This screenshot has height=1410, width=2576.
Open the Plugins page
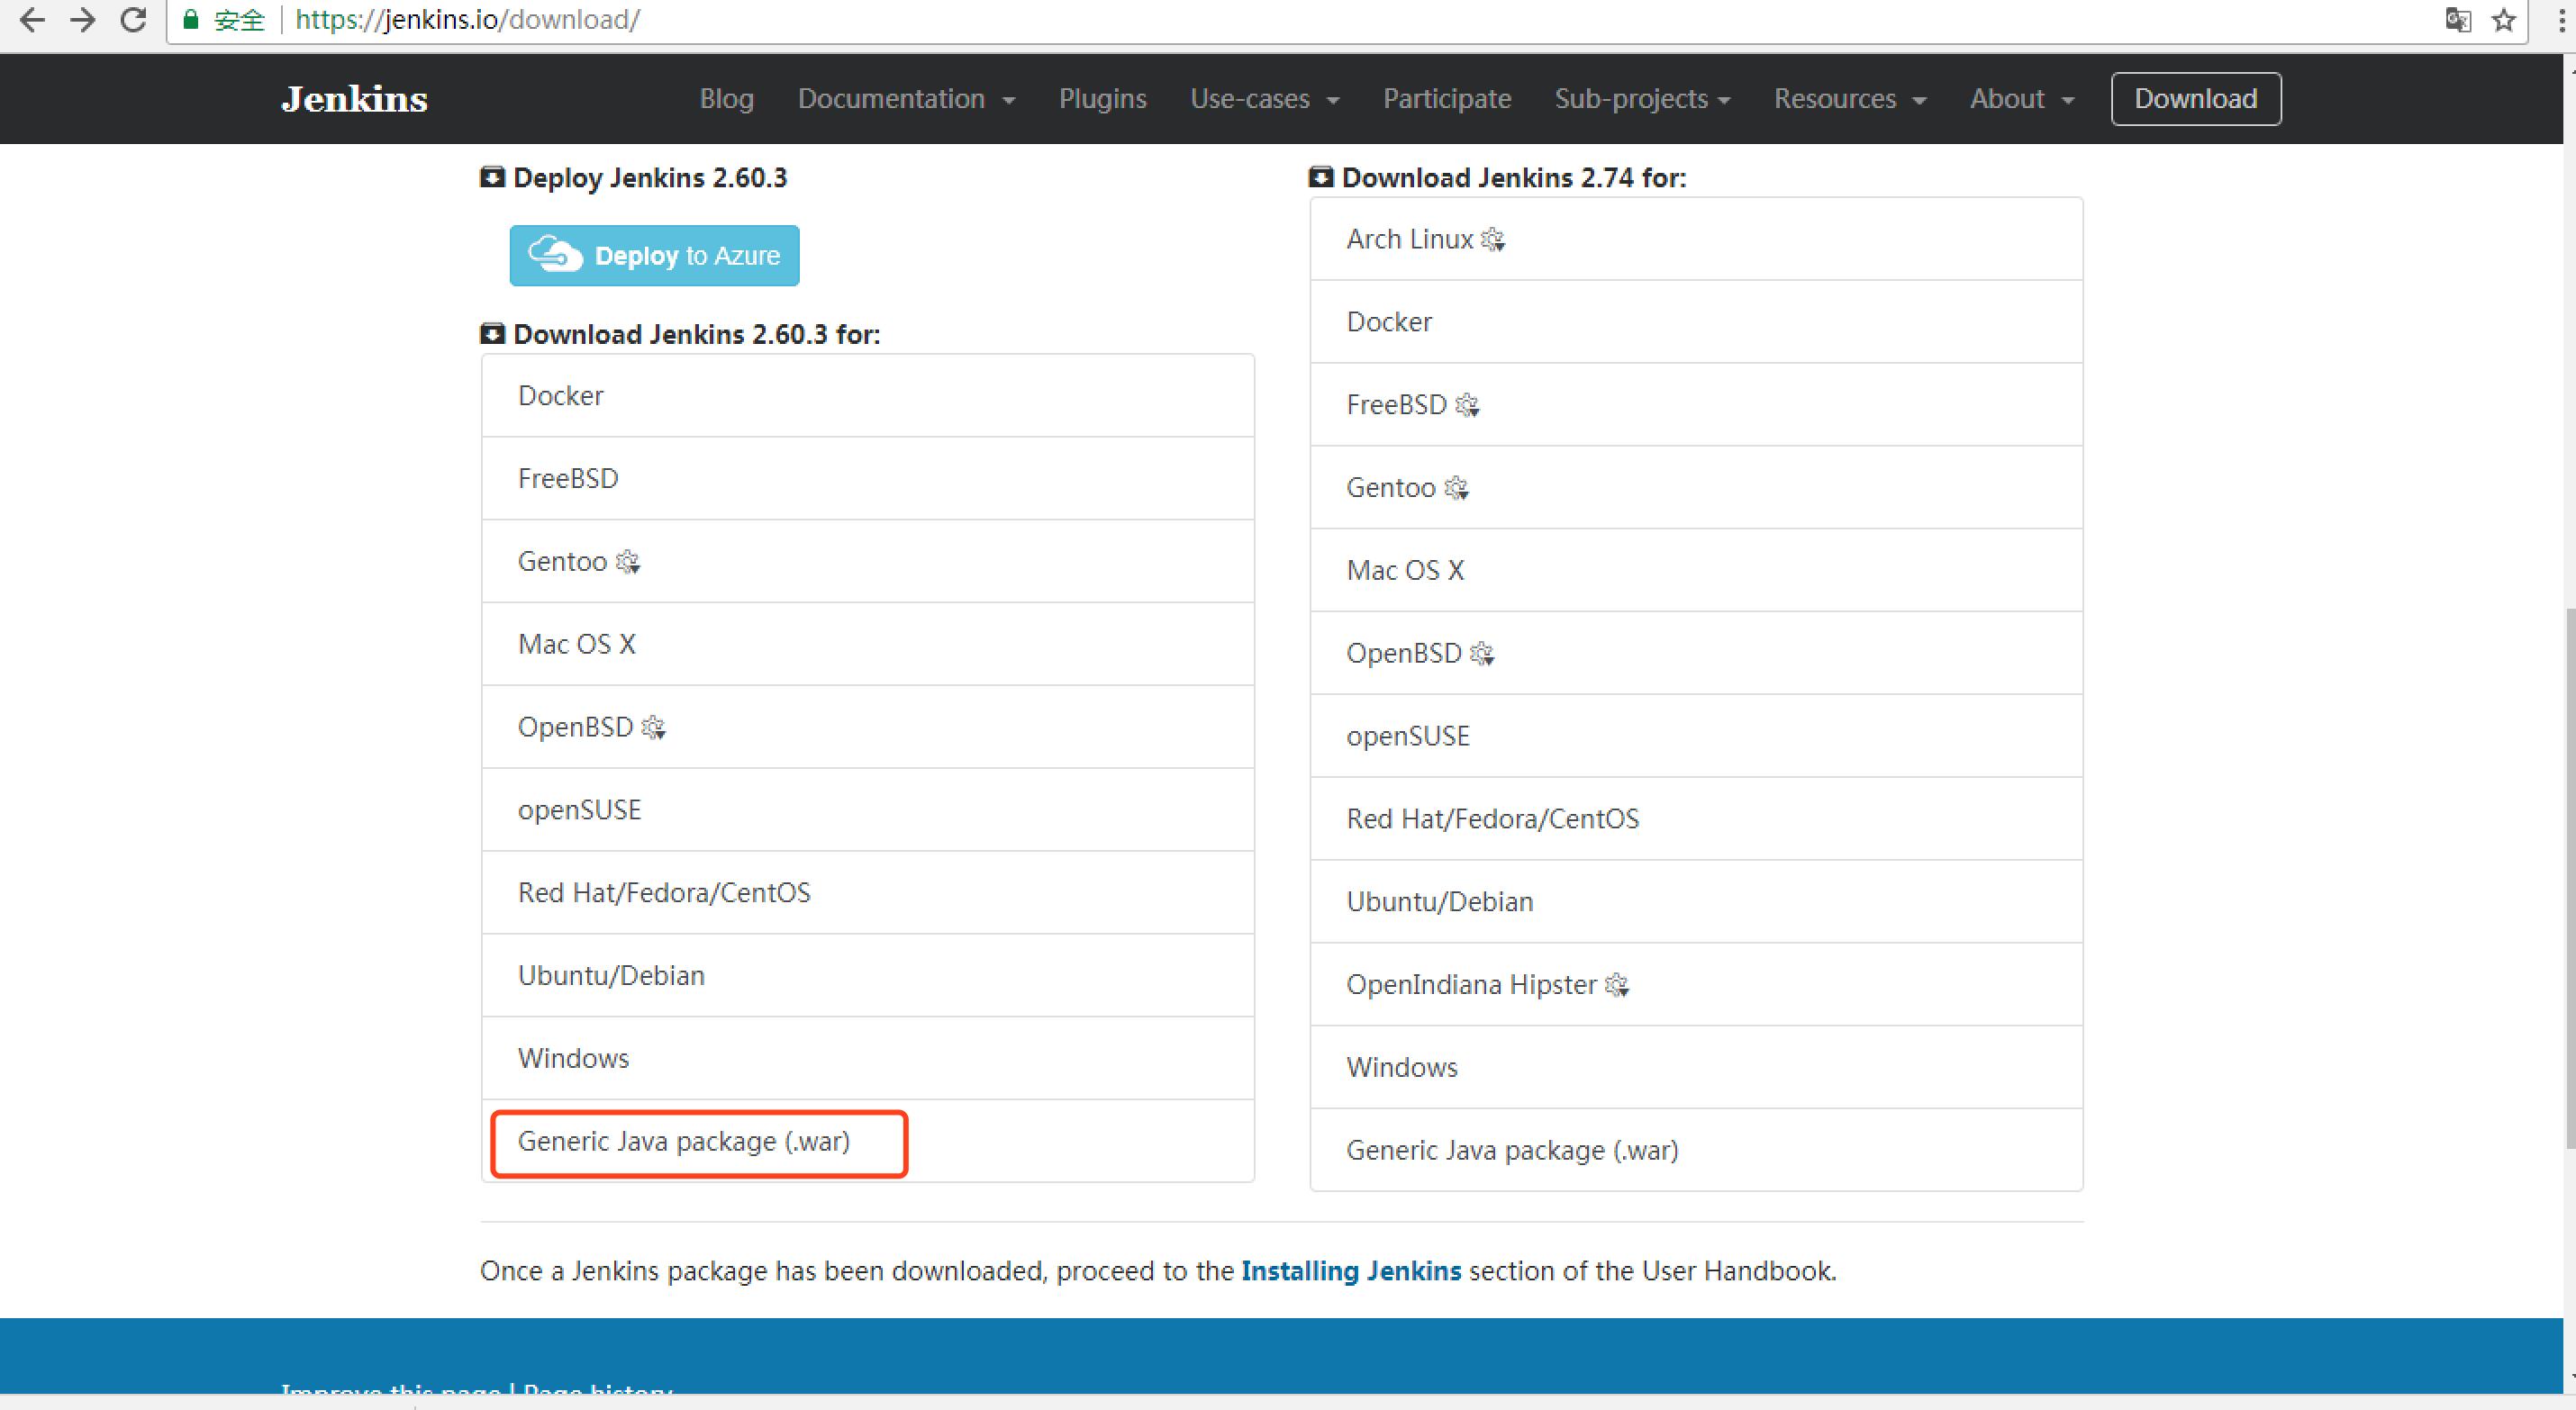(1102, 99)
